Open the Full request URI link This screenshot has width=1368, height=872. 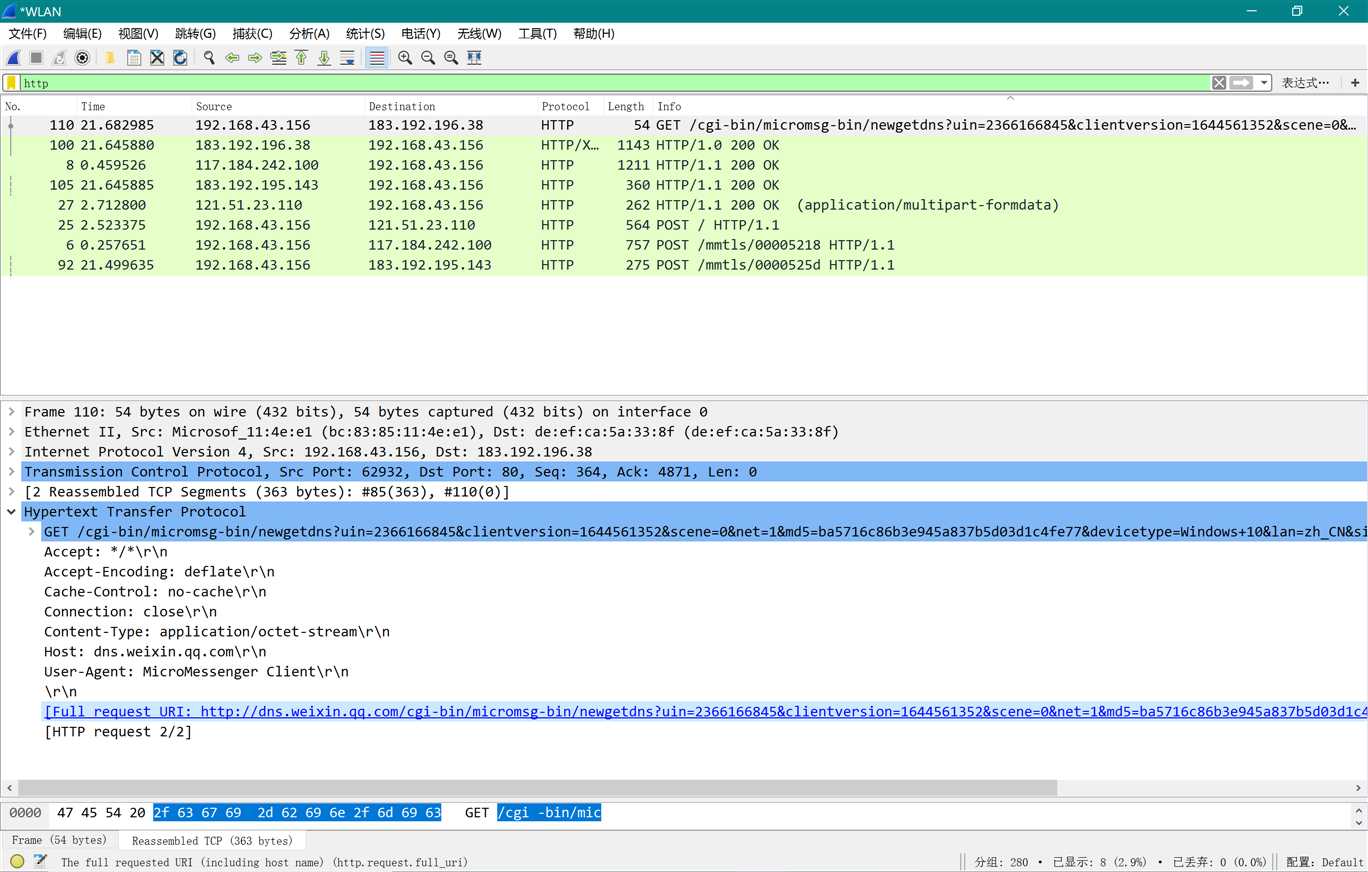coord(705,712)
